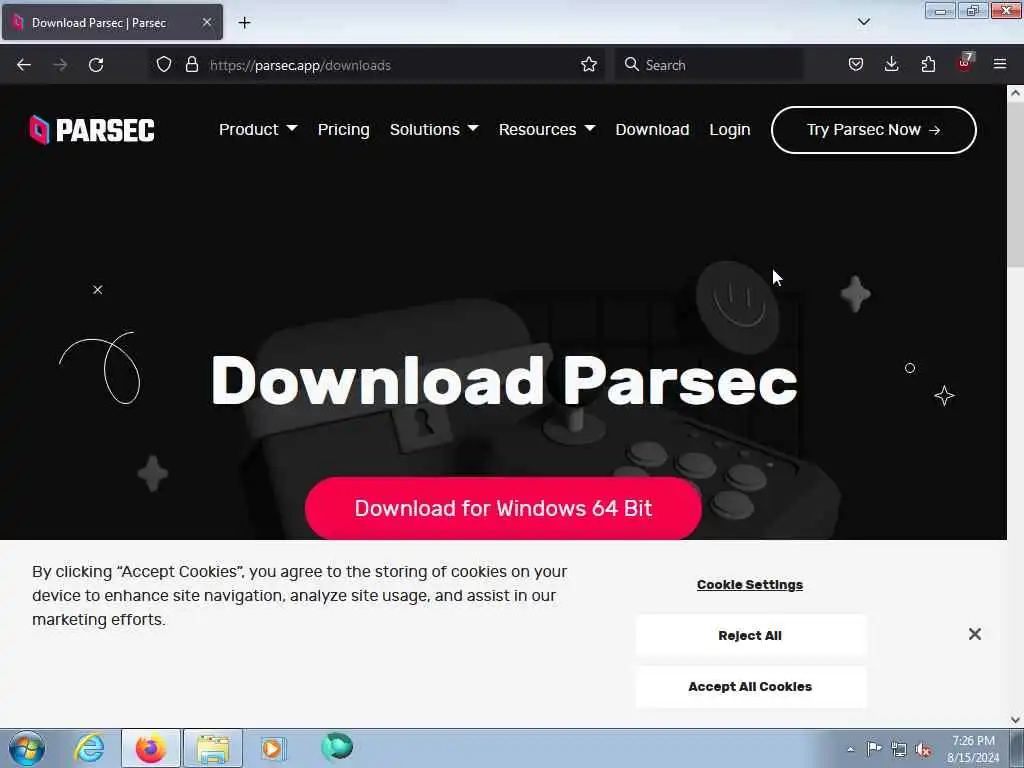
Task: Click the scrollbar up arrow
Action: [1016, 93]
